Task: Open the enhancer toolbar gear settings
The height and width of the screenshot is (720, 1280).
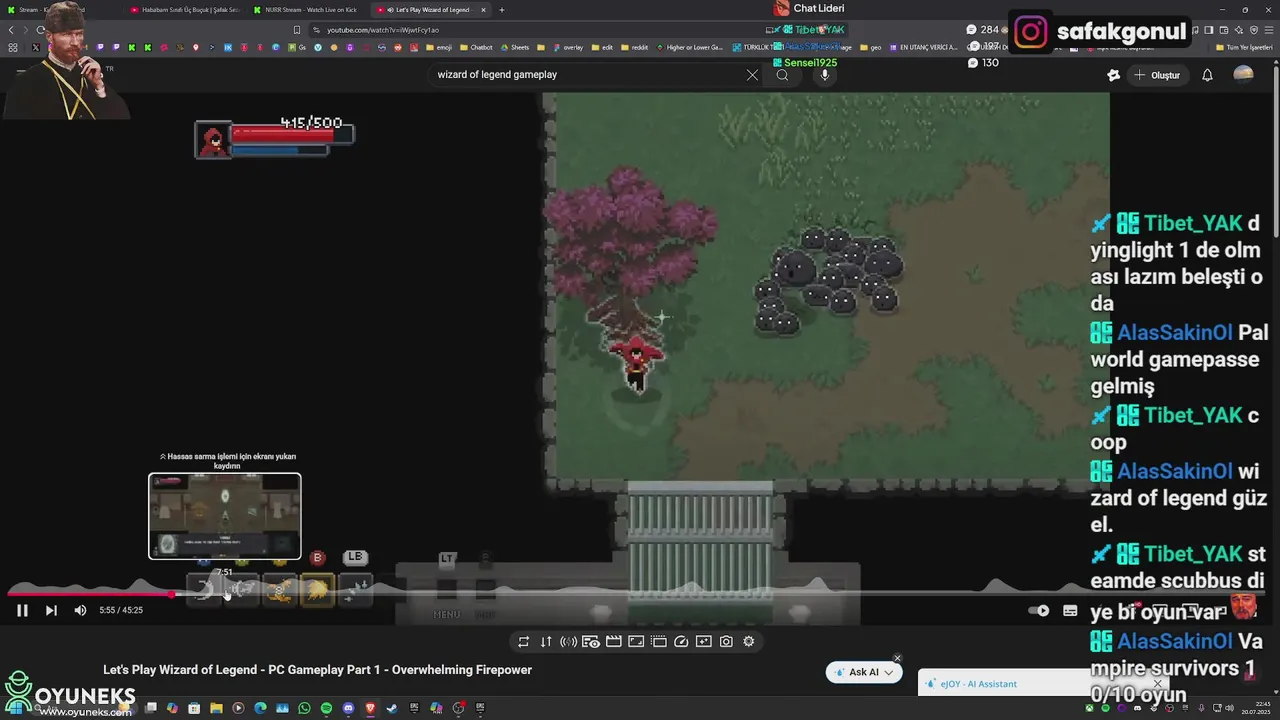Action: pos(749,642)
